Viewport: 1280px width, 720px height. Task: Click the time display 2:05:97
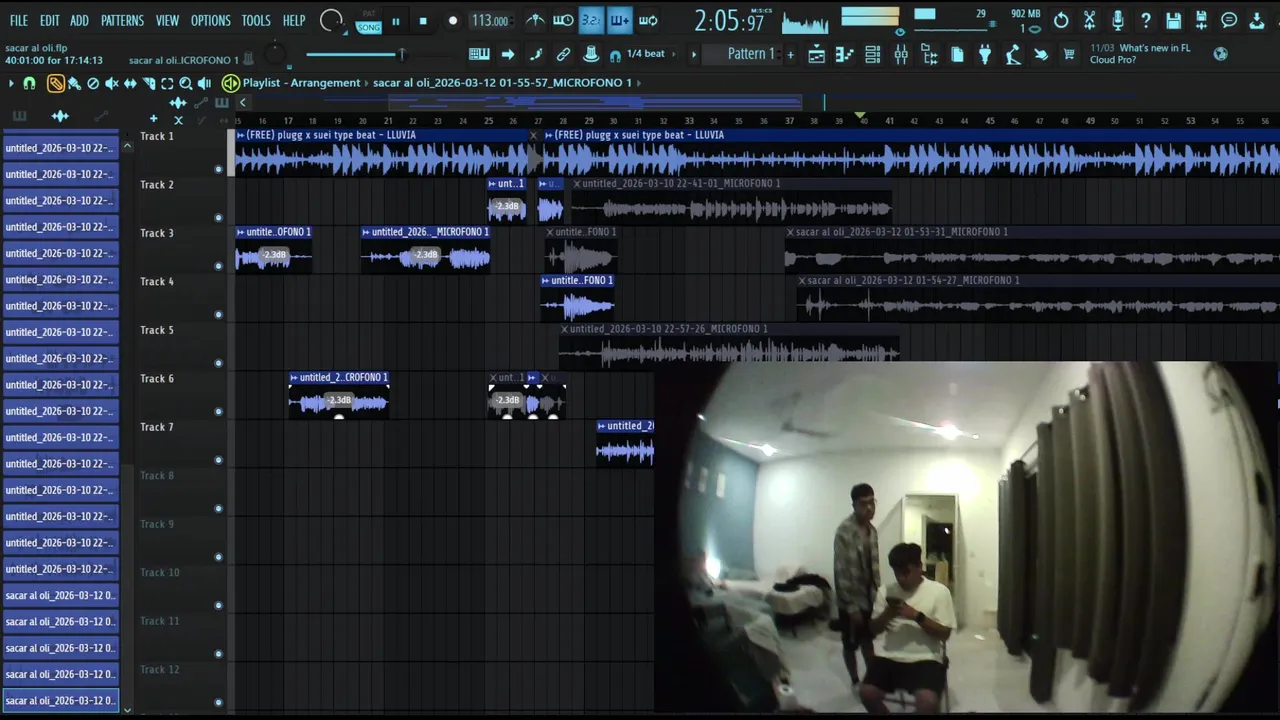pyautogui.click(x=729, y=22)
